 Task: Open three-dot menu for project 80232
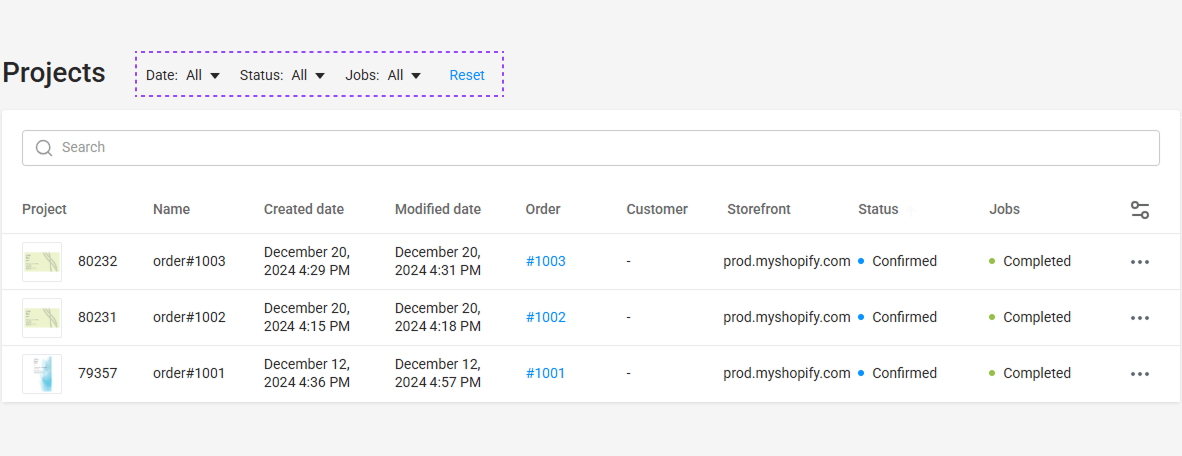coord(1140,262)
